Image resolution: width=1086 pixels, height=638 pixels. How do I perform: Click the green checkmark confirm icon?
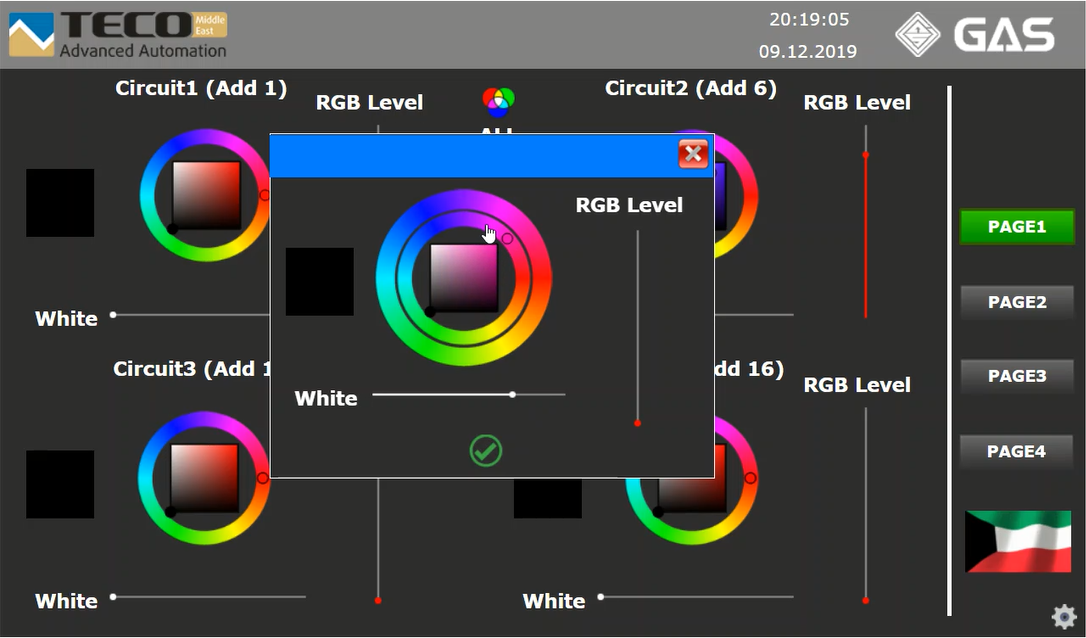pos(485,451)
